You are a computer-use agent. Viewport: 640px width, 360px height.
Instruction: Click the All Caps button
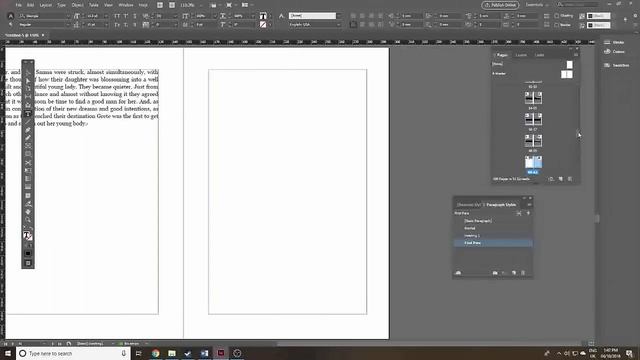tap(117, 16)
